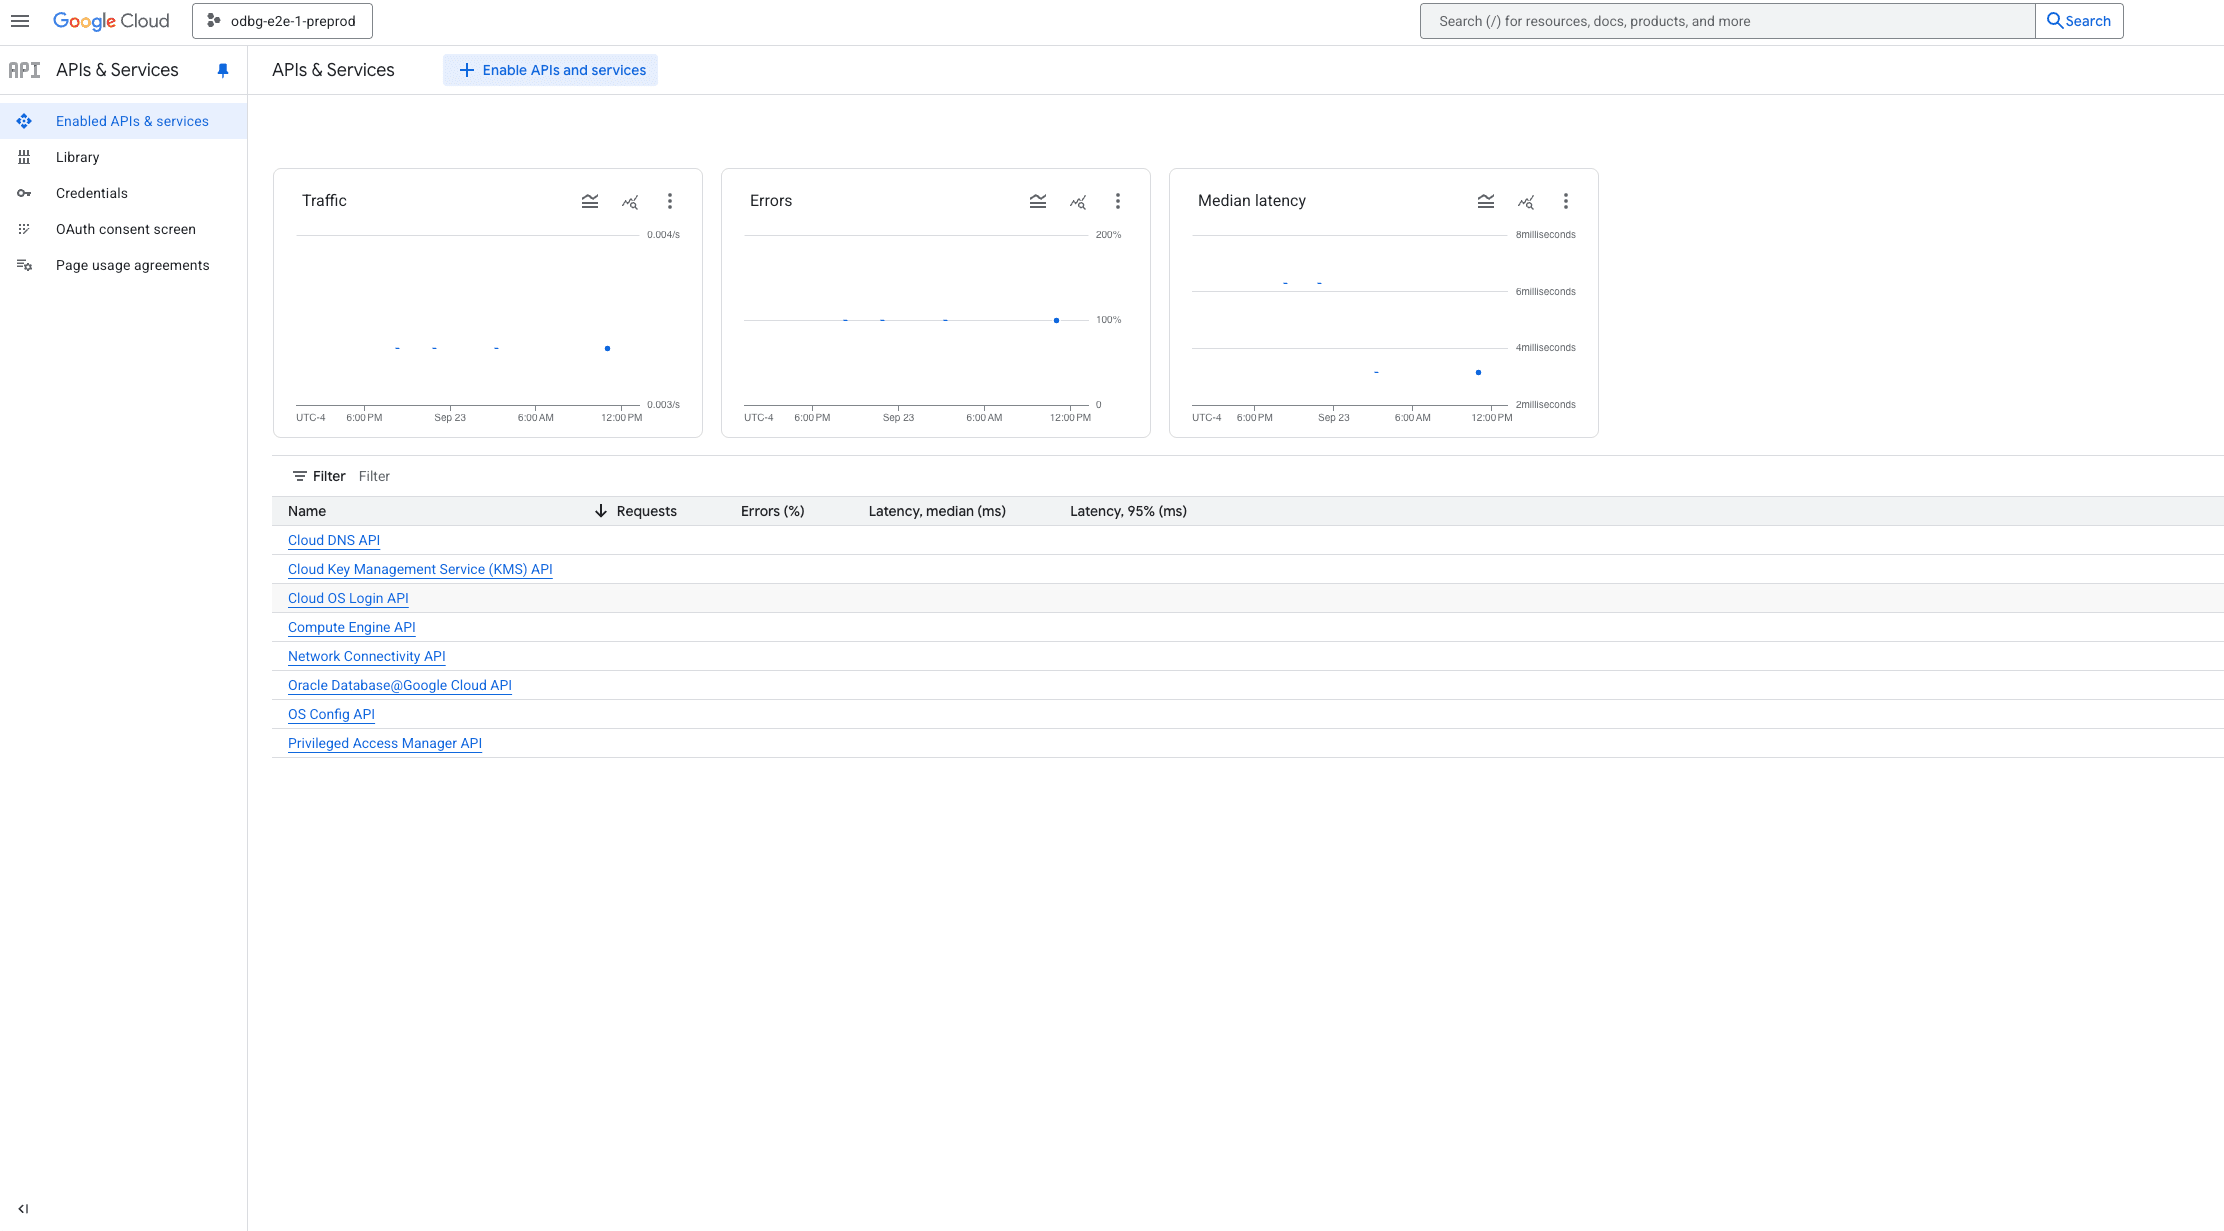Screen dimensions: 2224x1231
Task: Open the navigation menu (hamburger icon)
Action: [x=20, y=20]
